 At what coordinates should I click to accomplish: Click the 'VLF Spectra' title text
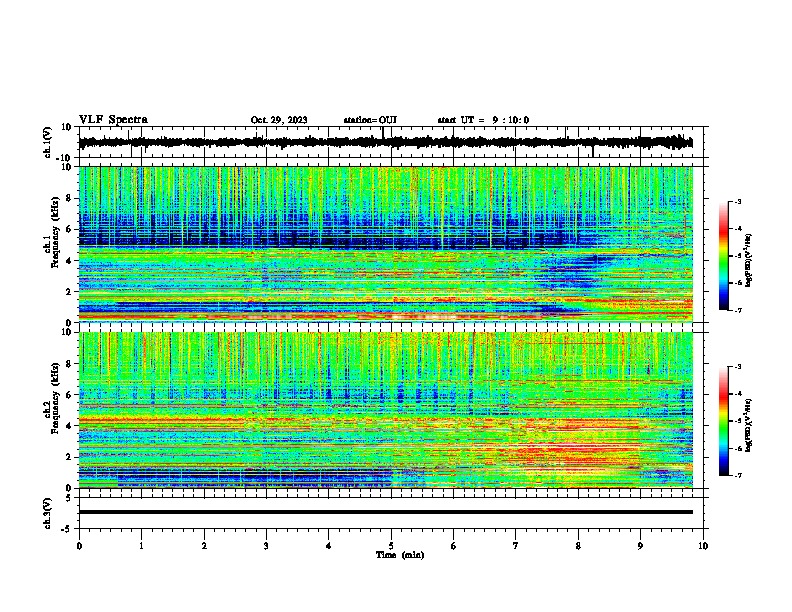click(x=114, y=120)
